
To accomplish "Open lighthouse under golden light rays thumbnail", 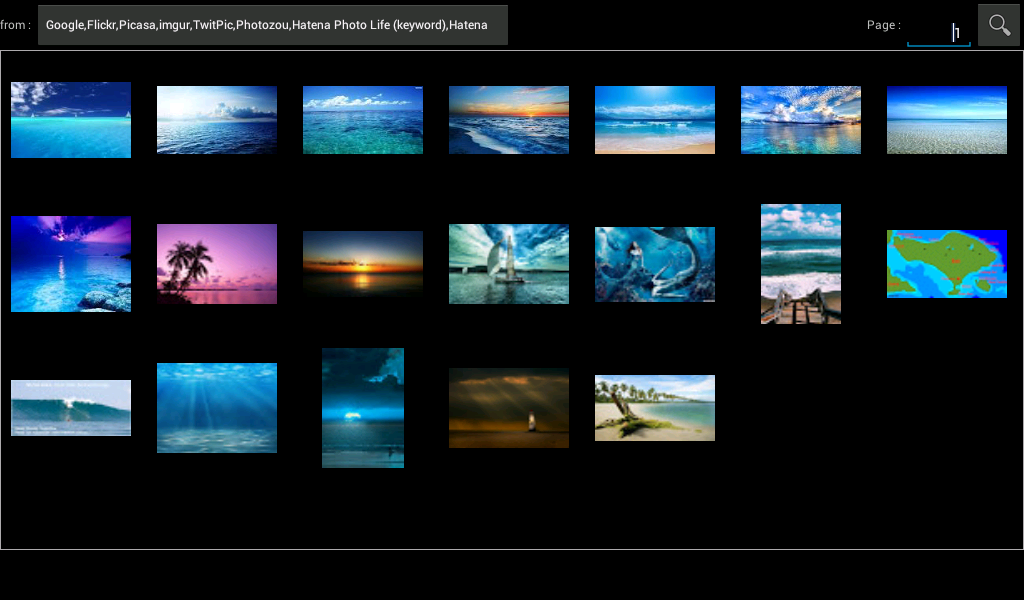I will [509, 408].
